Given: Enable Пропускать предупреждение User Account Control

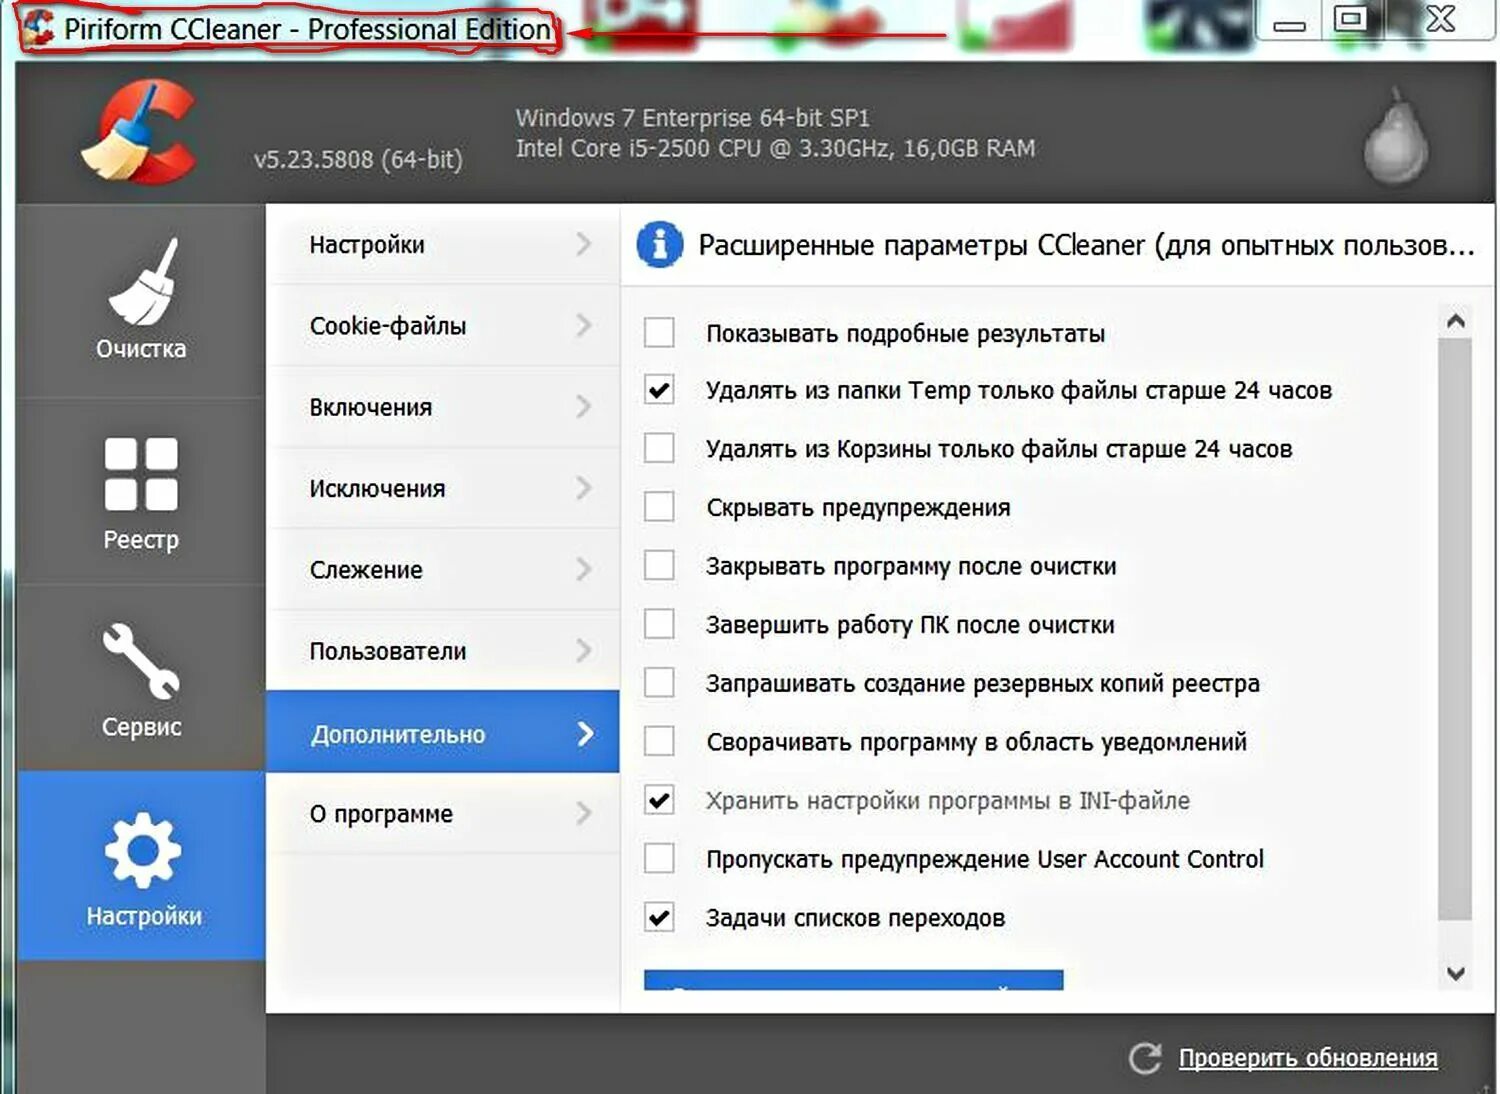Looking at the screenshot, I should (659, 858).
